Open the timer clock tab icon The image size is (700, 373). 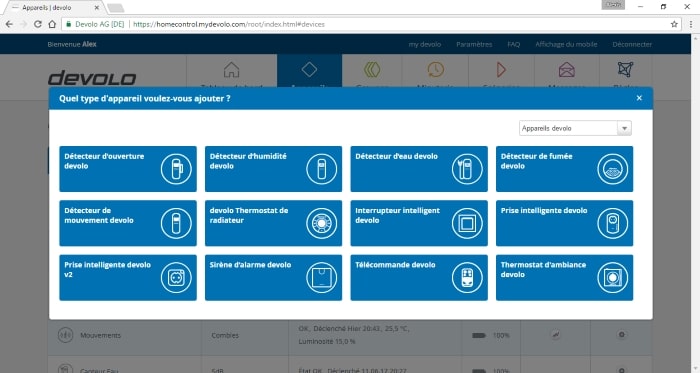[435, 69]
